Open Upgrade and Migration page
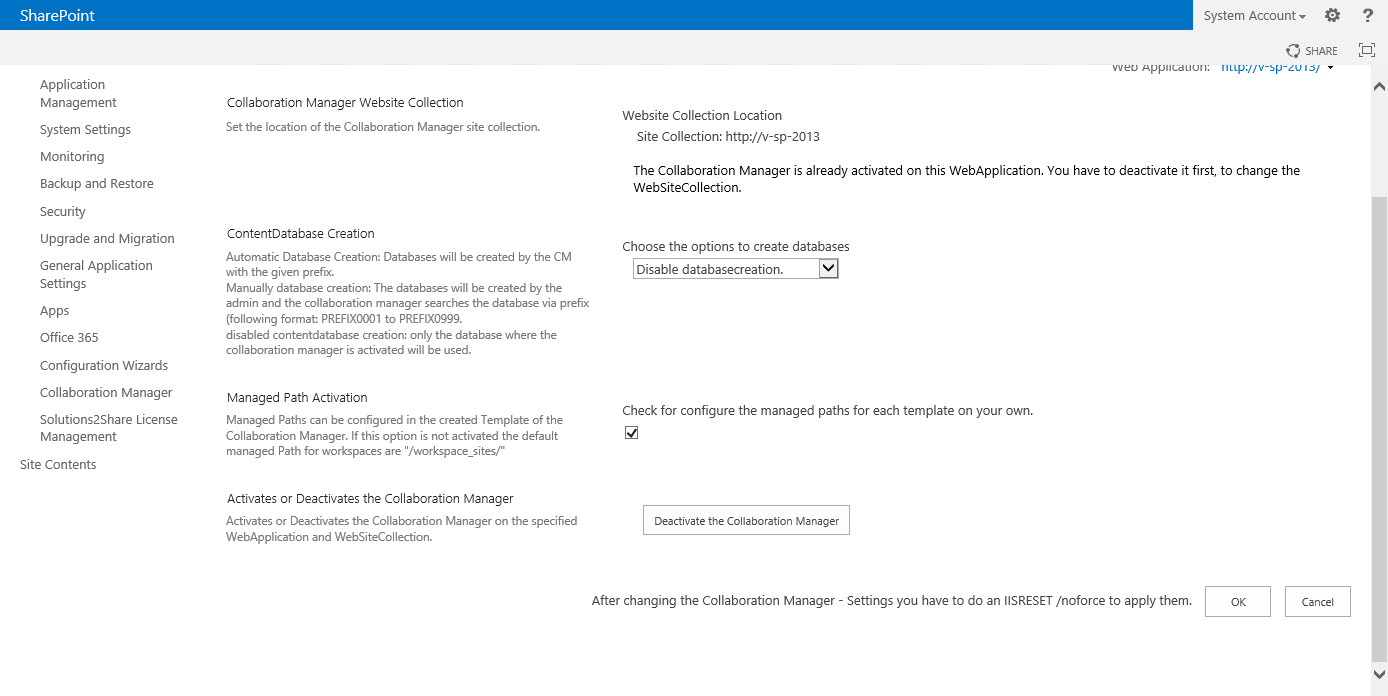Image resolution: width=1388 pixels, height=696 pixels. point(107,239)
